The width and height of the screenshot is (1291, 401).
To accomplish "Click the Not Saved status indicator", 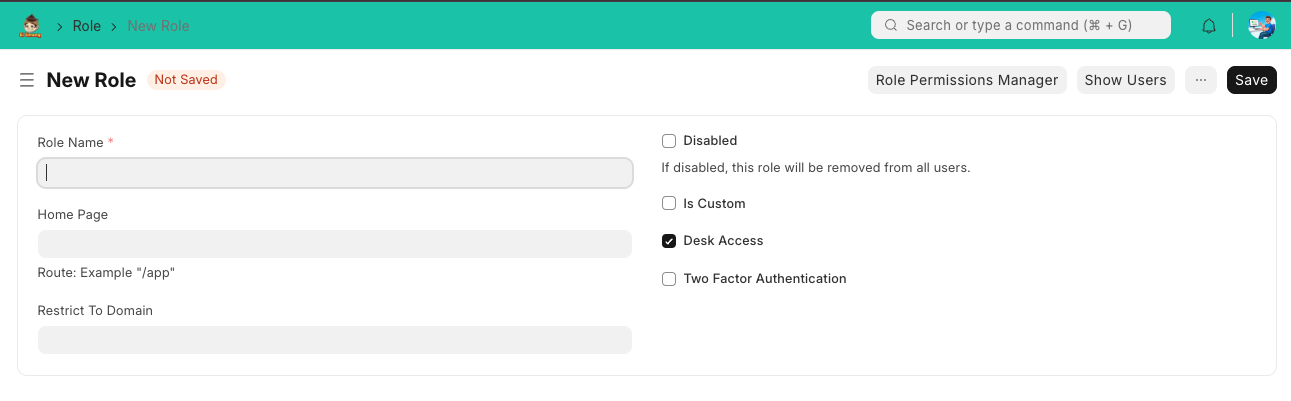I will tap(186, 80).
